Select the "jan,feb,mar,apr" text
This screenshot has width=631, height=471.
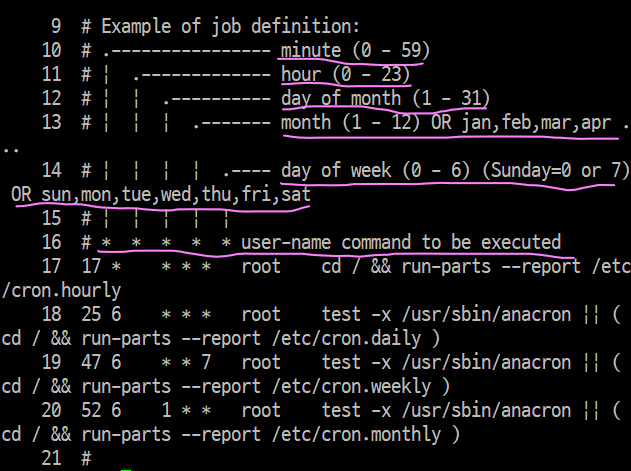[x=536, y=123]
